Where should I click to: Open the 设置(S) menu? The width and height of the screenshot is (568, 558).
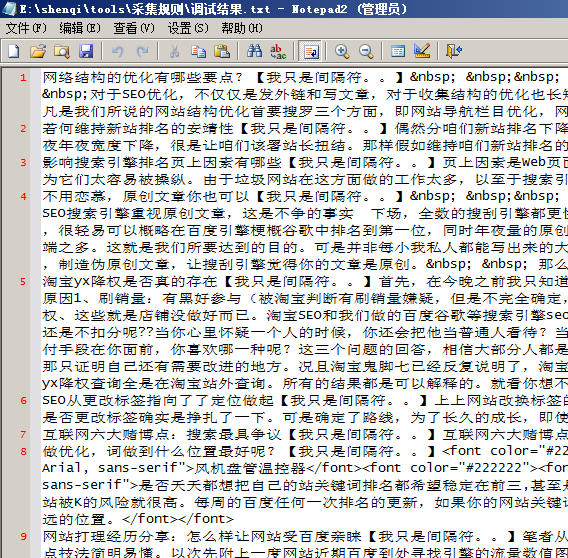tap(188, 28)
